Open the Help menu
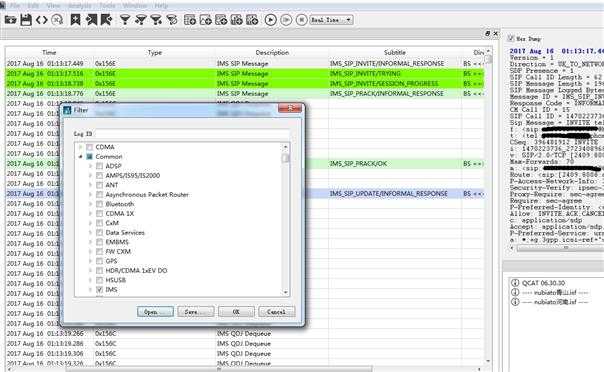This screenshot has width=604, height=372. pyautogui.click(x=161, y=5)
